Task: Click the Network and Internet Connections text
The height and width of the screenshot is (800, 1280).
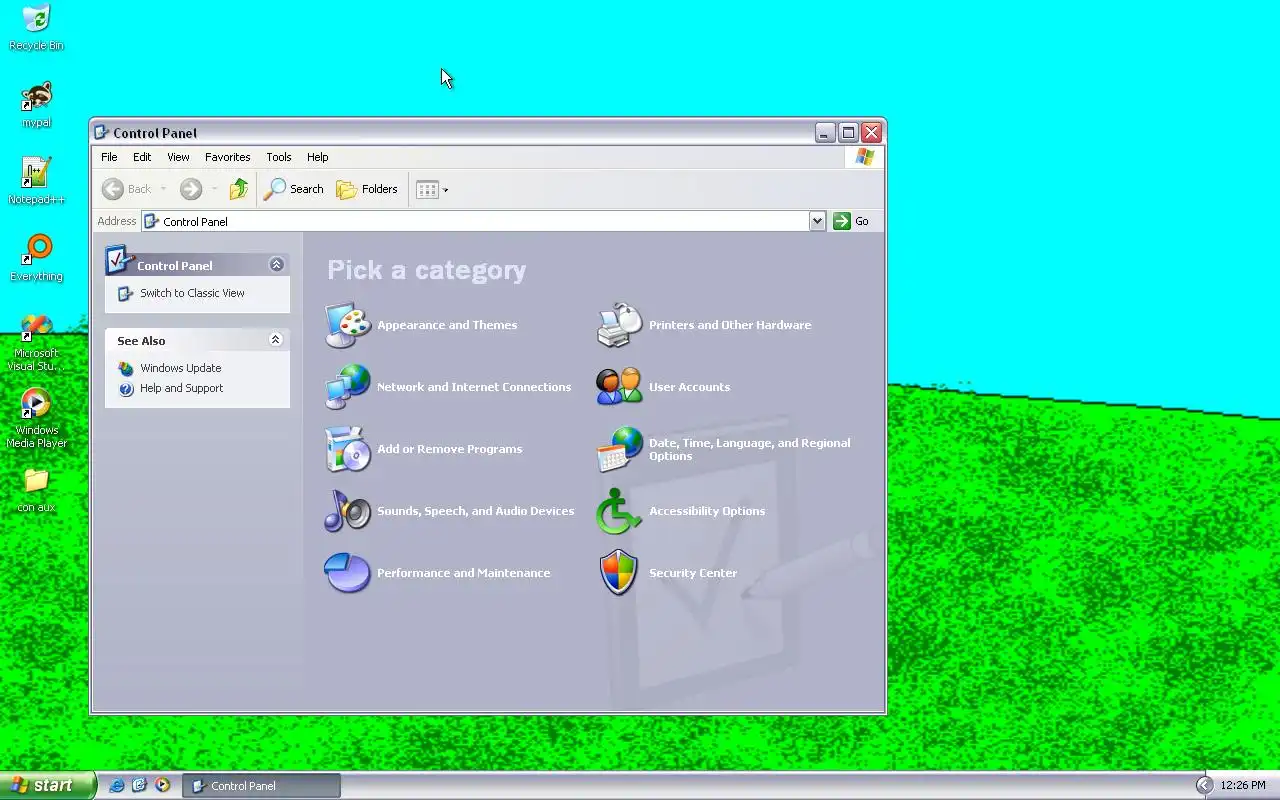Action: point(474,387)
